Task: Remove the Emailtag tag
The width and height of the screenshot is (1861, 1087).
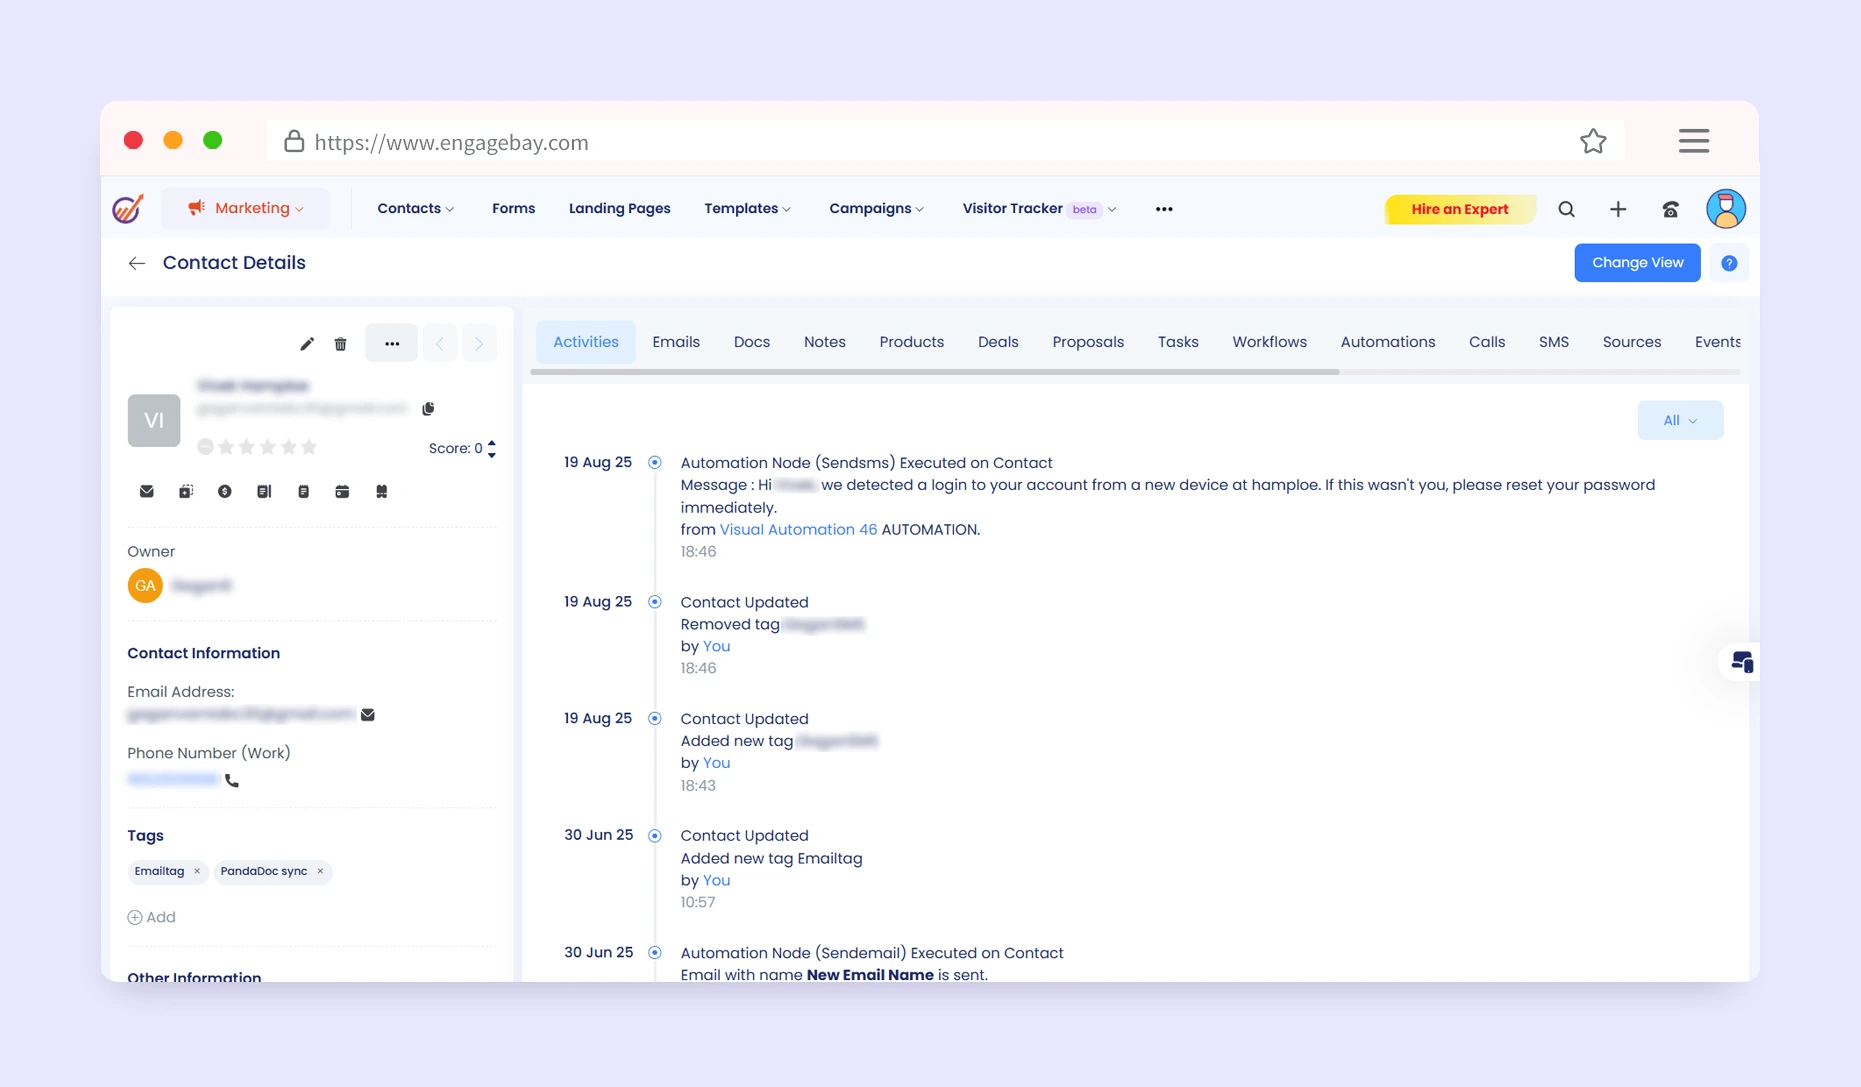Action: 197,871
